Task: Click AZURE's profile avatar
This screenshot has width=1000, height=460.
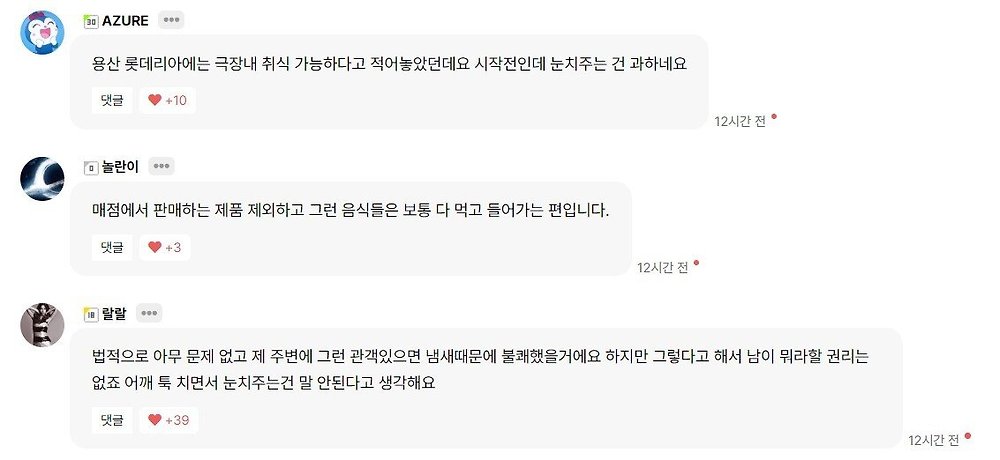Action: (x=43, y=32)
